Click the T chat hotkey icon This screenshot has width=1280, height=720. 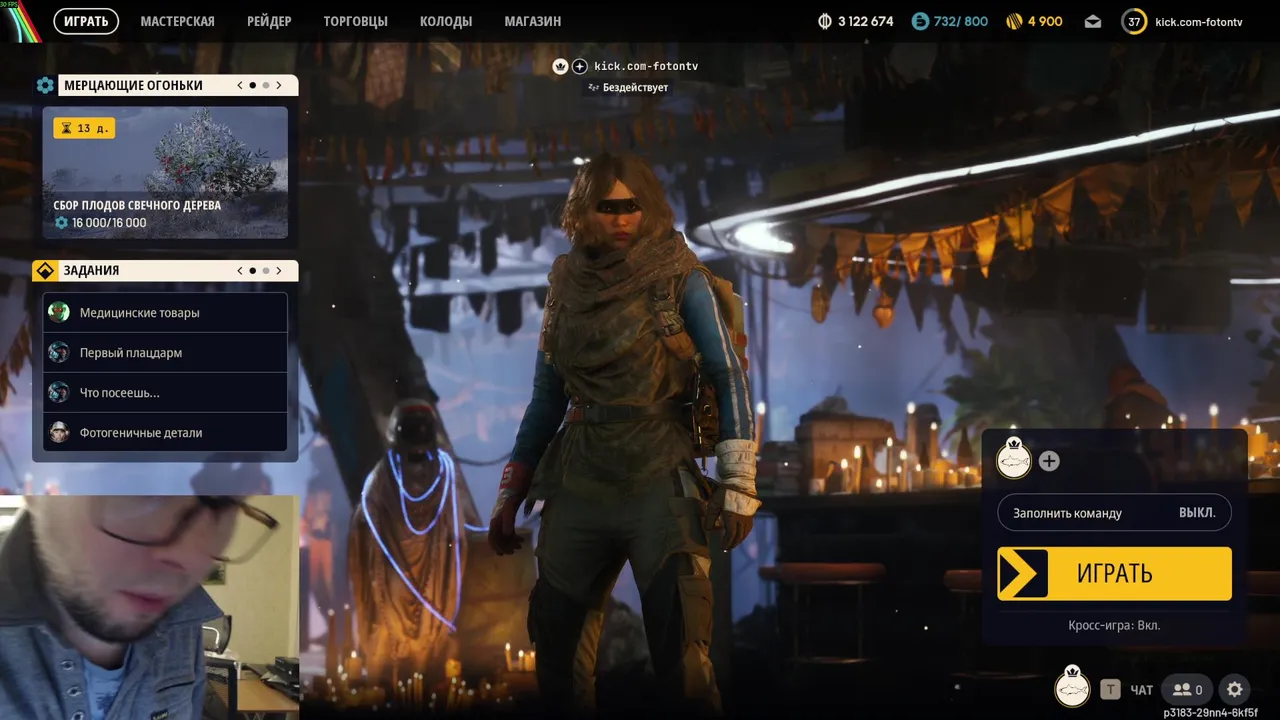(1110, 689)
